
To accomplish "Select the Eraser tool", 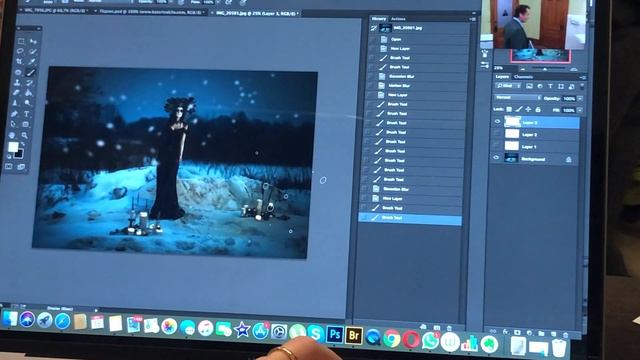I will coord(17,93).
